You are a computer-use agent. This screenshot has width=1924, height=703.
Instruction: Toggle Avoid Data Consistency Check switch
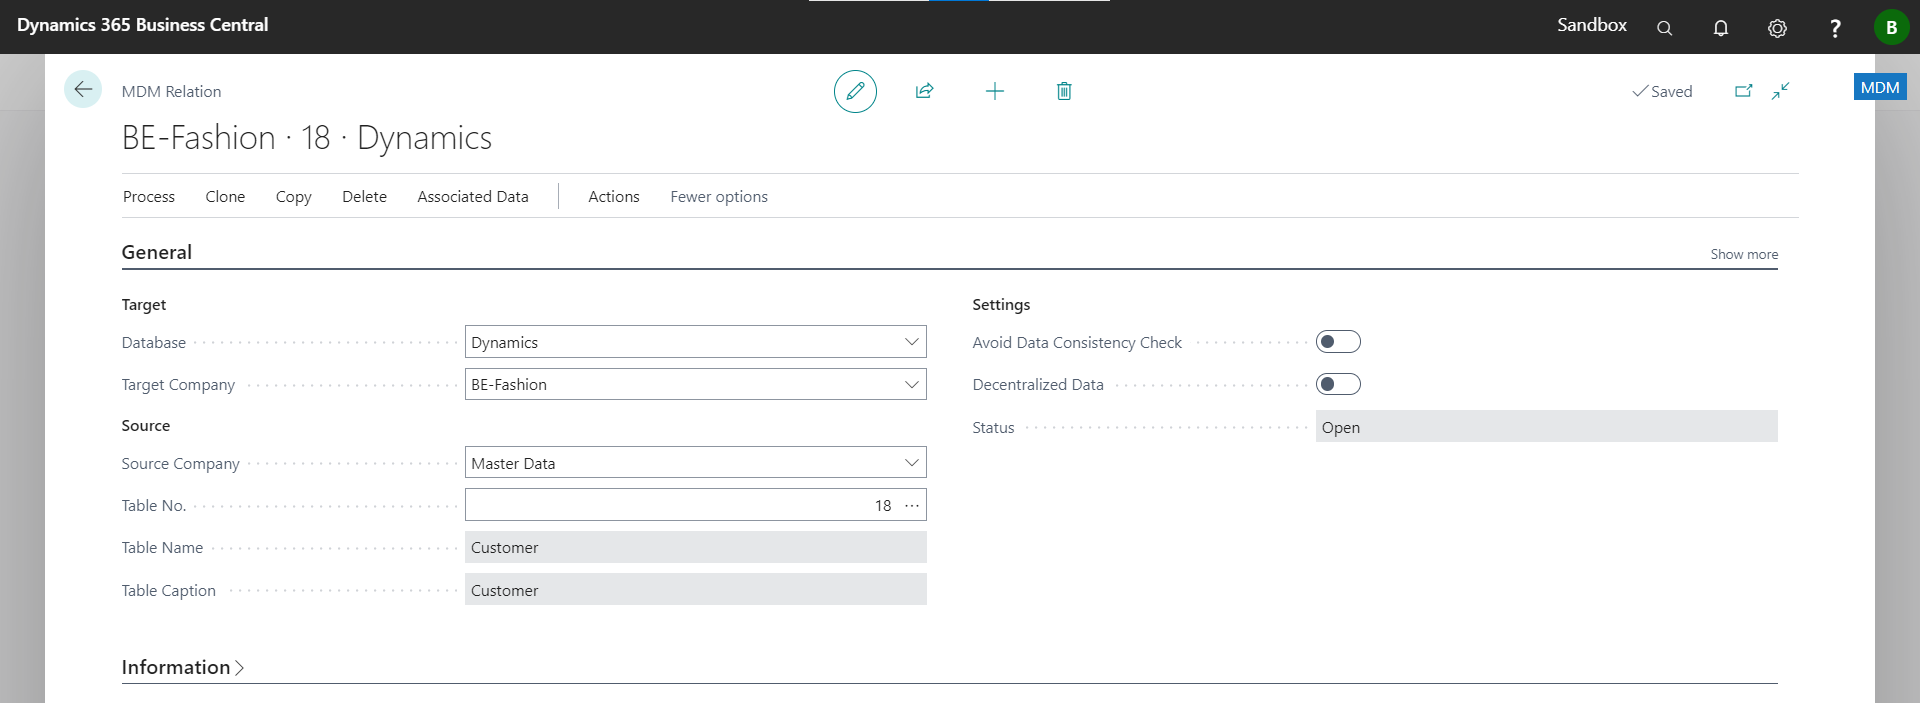pos(1338,342)
